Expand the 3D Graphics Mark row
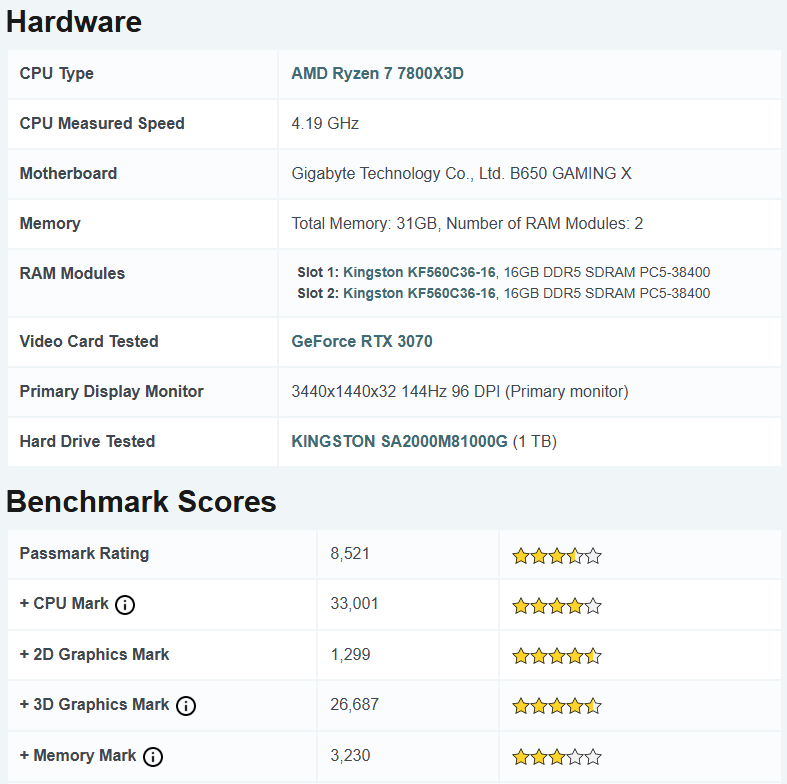 coord(94,704)
